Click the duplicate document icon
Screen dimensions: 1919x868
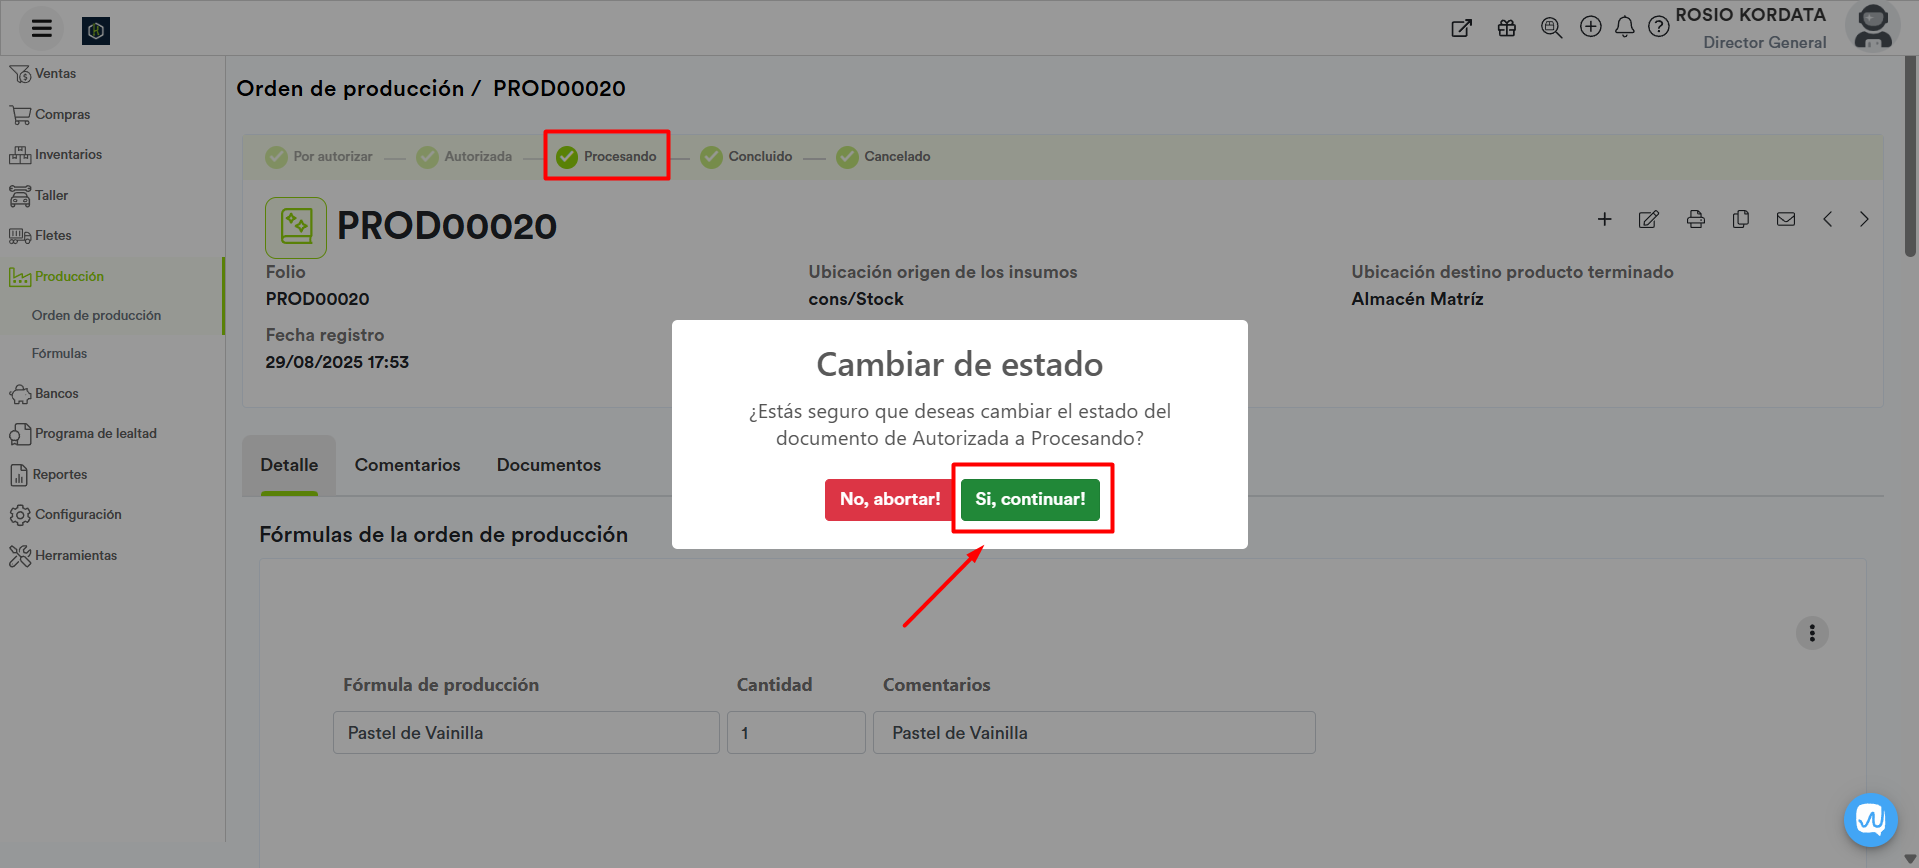(1740, 220)
